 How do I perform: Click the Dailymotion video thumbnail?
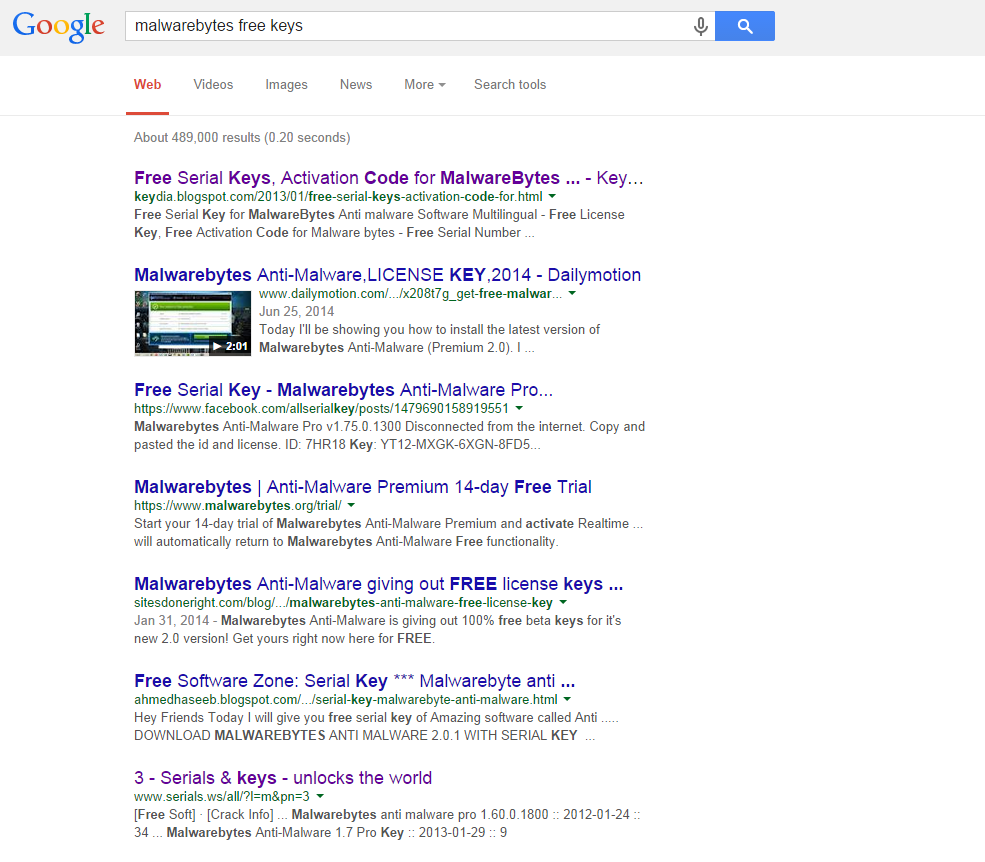point(192,324)
